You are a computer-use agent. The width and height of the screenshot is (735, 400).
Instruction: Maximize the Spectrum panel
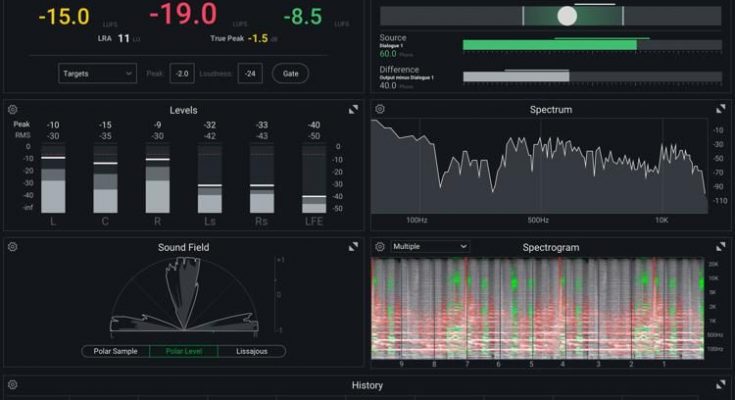coord(720,109)
